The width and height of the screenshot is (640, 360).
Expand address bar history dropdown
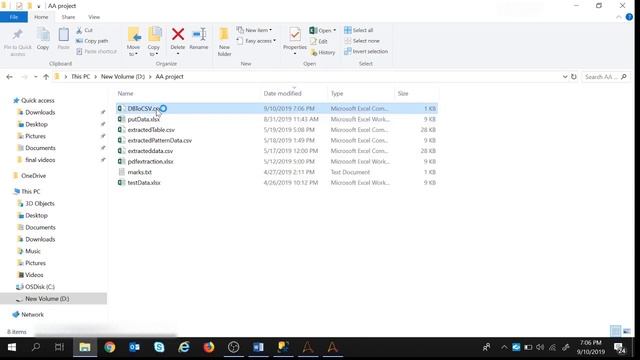(x=565, y=77)
